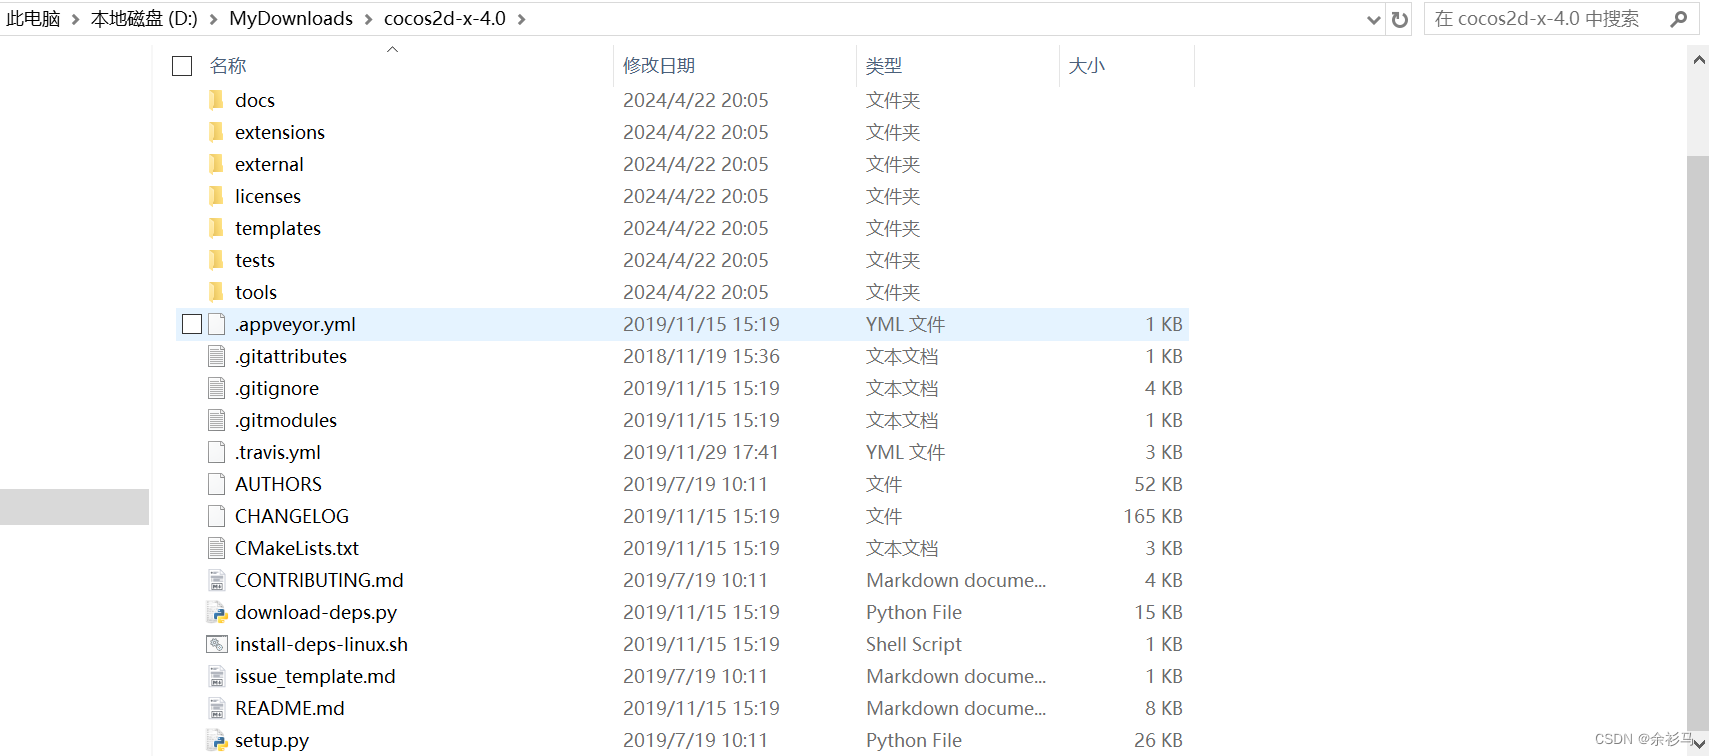Click the 165 KB size value

[x=1153, y=516]
